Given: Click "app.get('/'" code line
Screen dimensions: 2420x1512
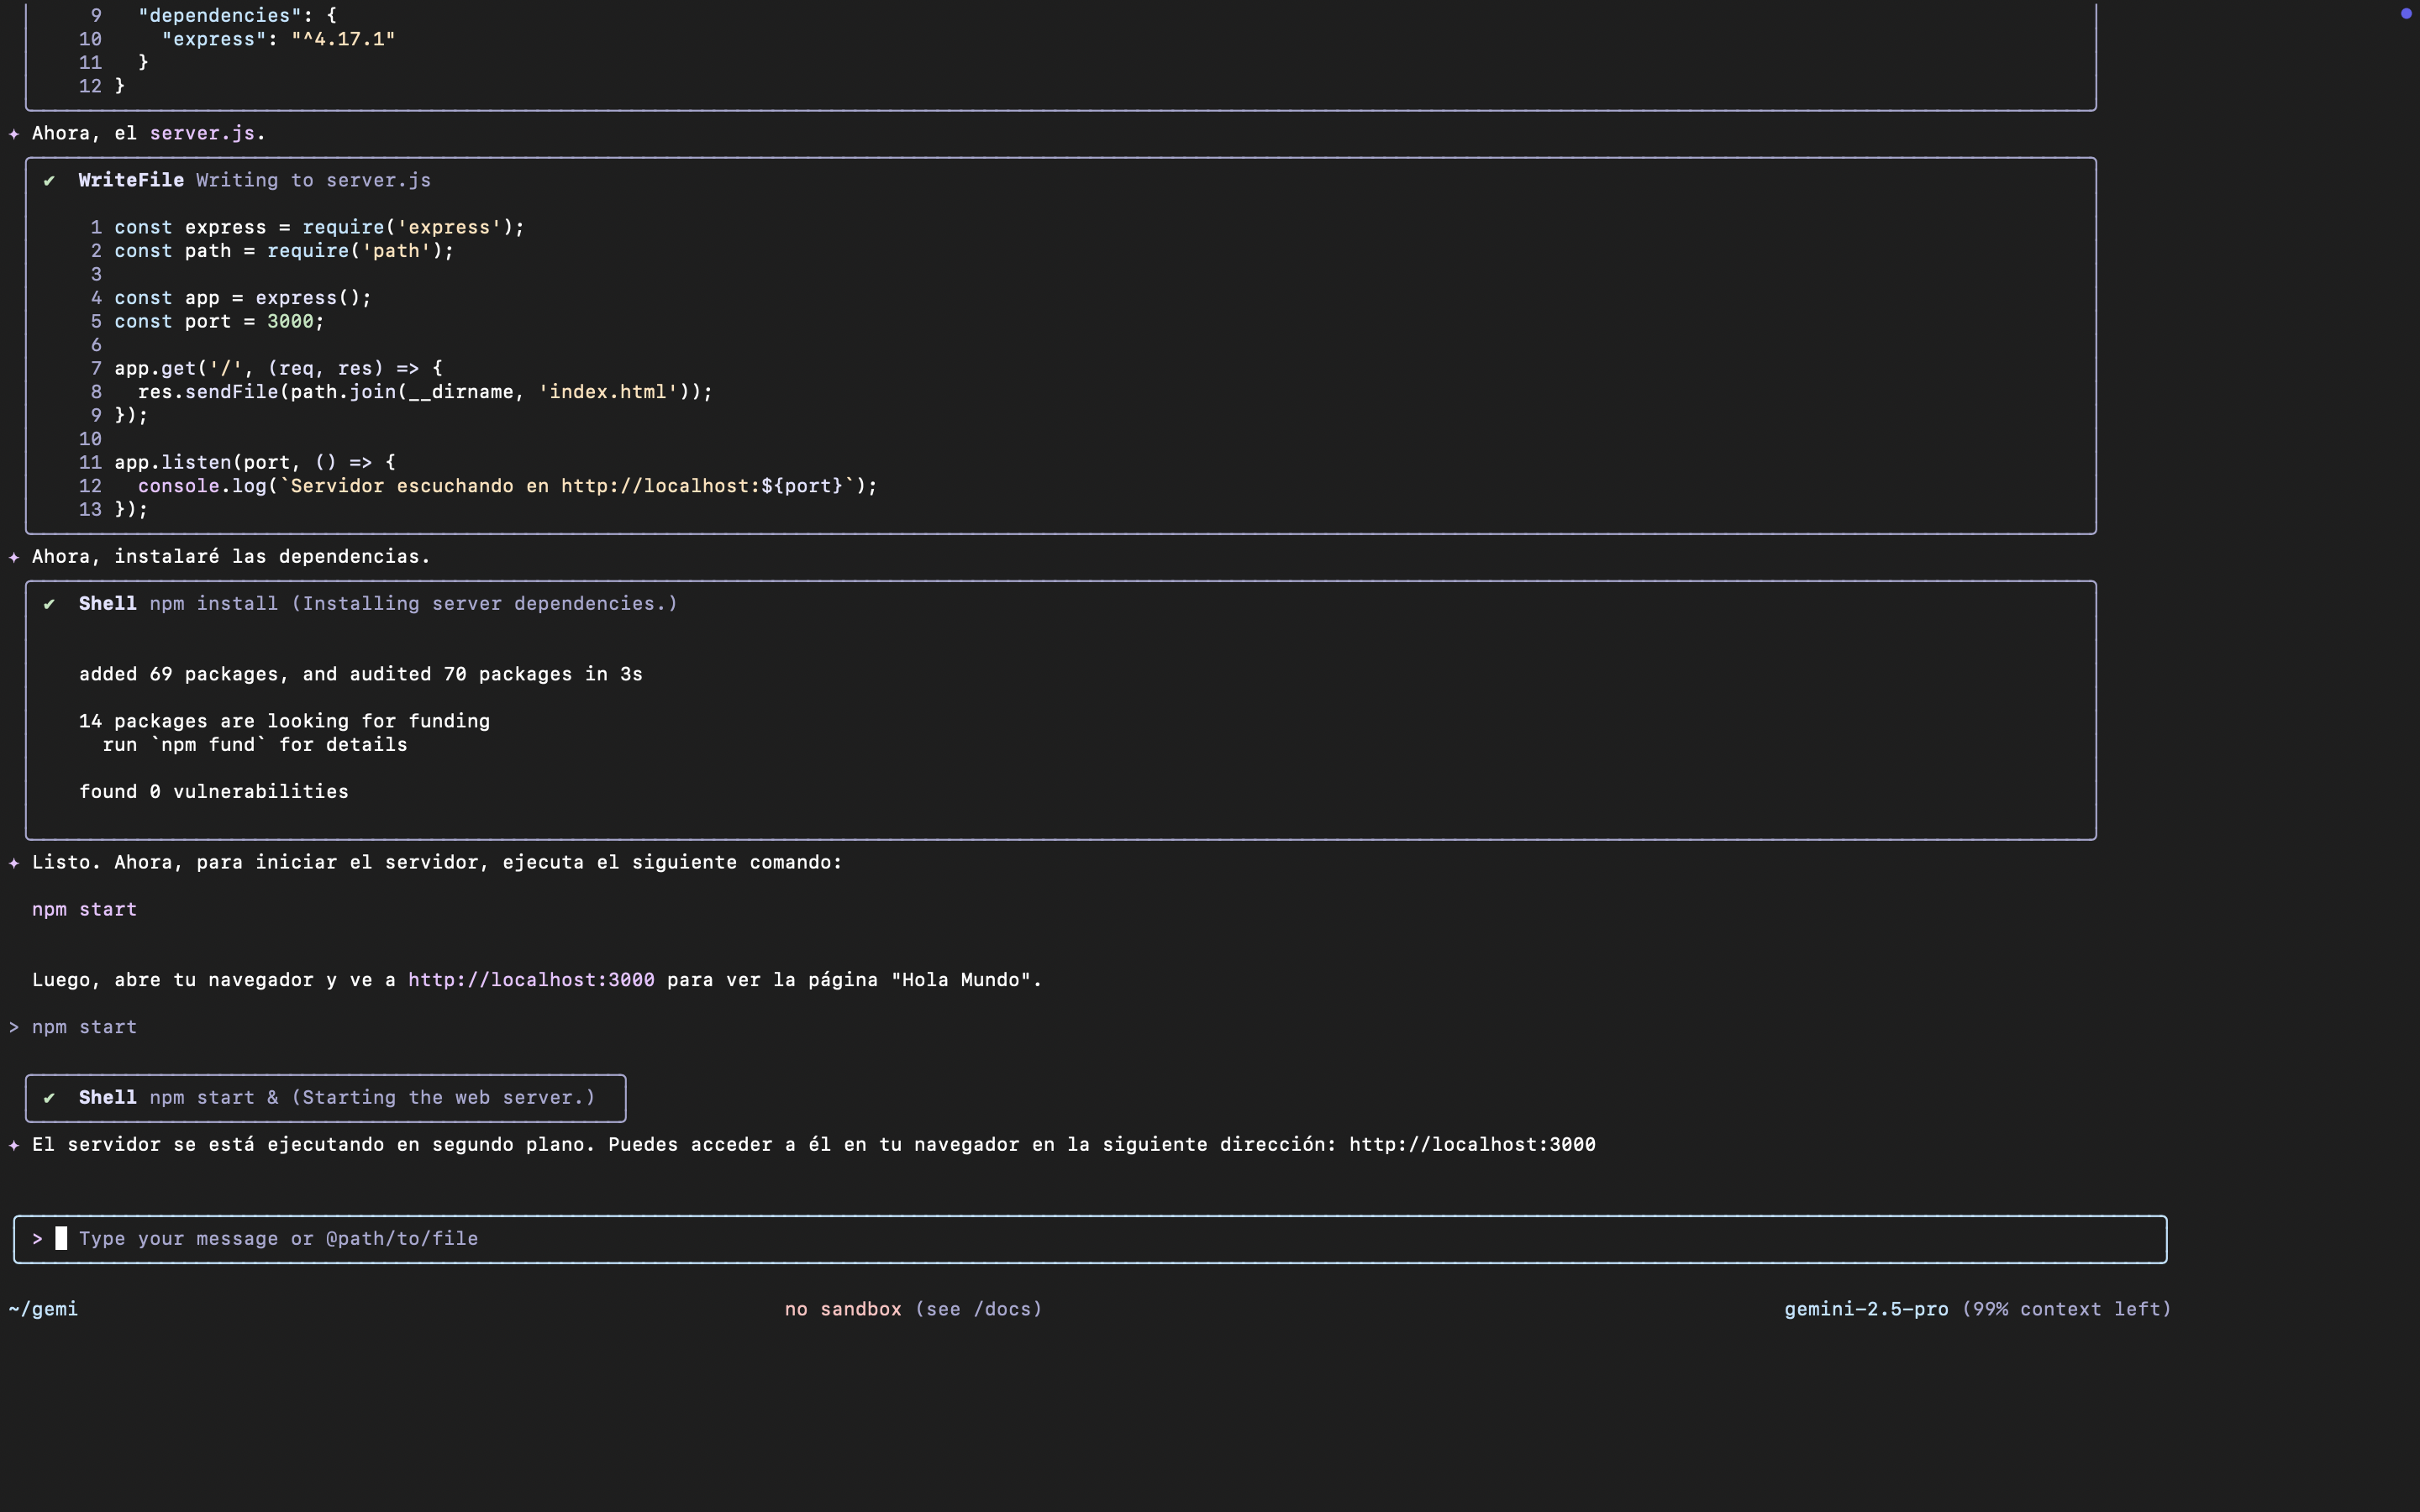Looking at the screenshot, I should 278,369.
